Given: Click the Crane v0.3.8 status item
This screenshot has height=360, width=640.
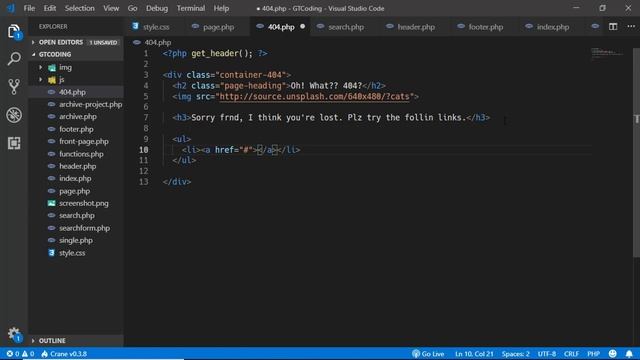Looking at the screenshot, I should 64,354.
